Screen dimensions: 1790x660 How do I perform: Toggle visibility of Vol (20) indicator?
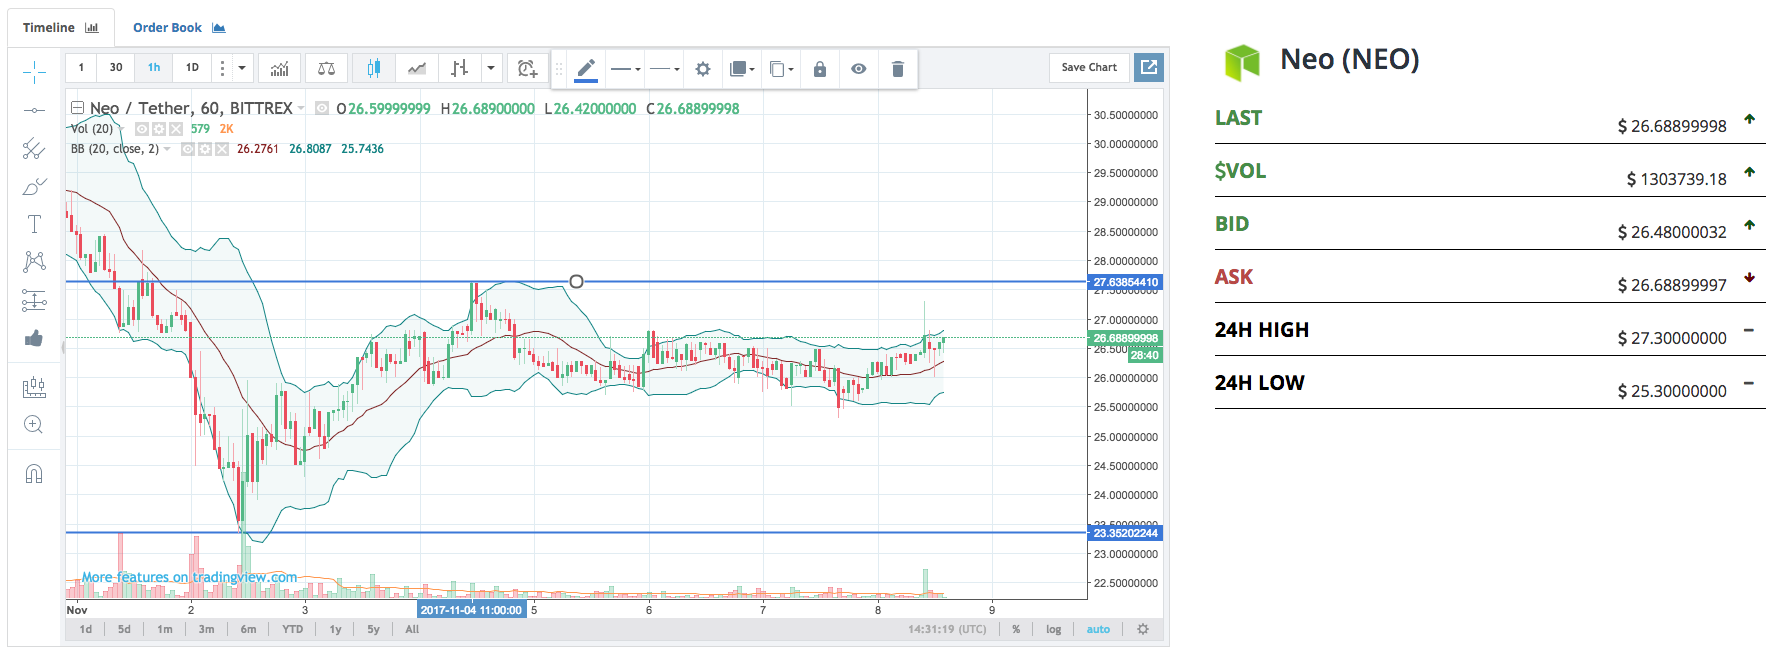tap(142, 129)
